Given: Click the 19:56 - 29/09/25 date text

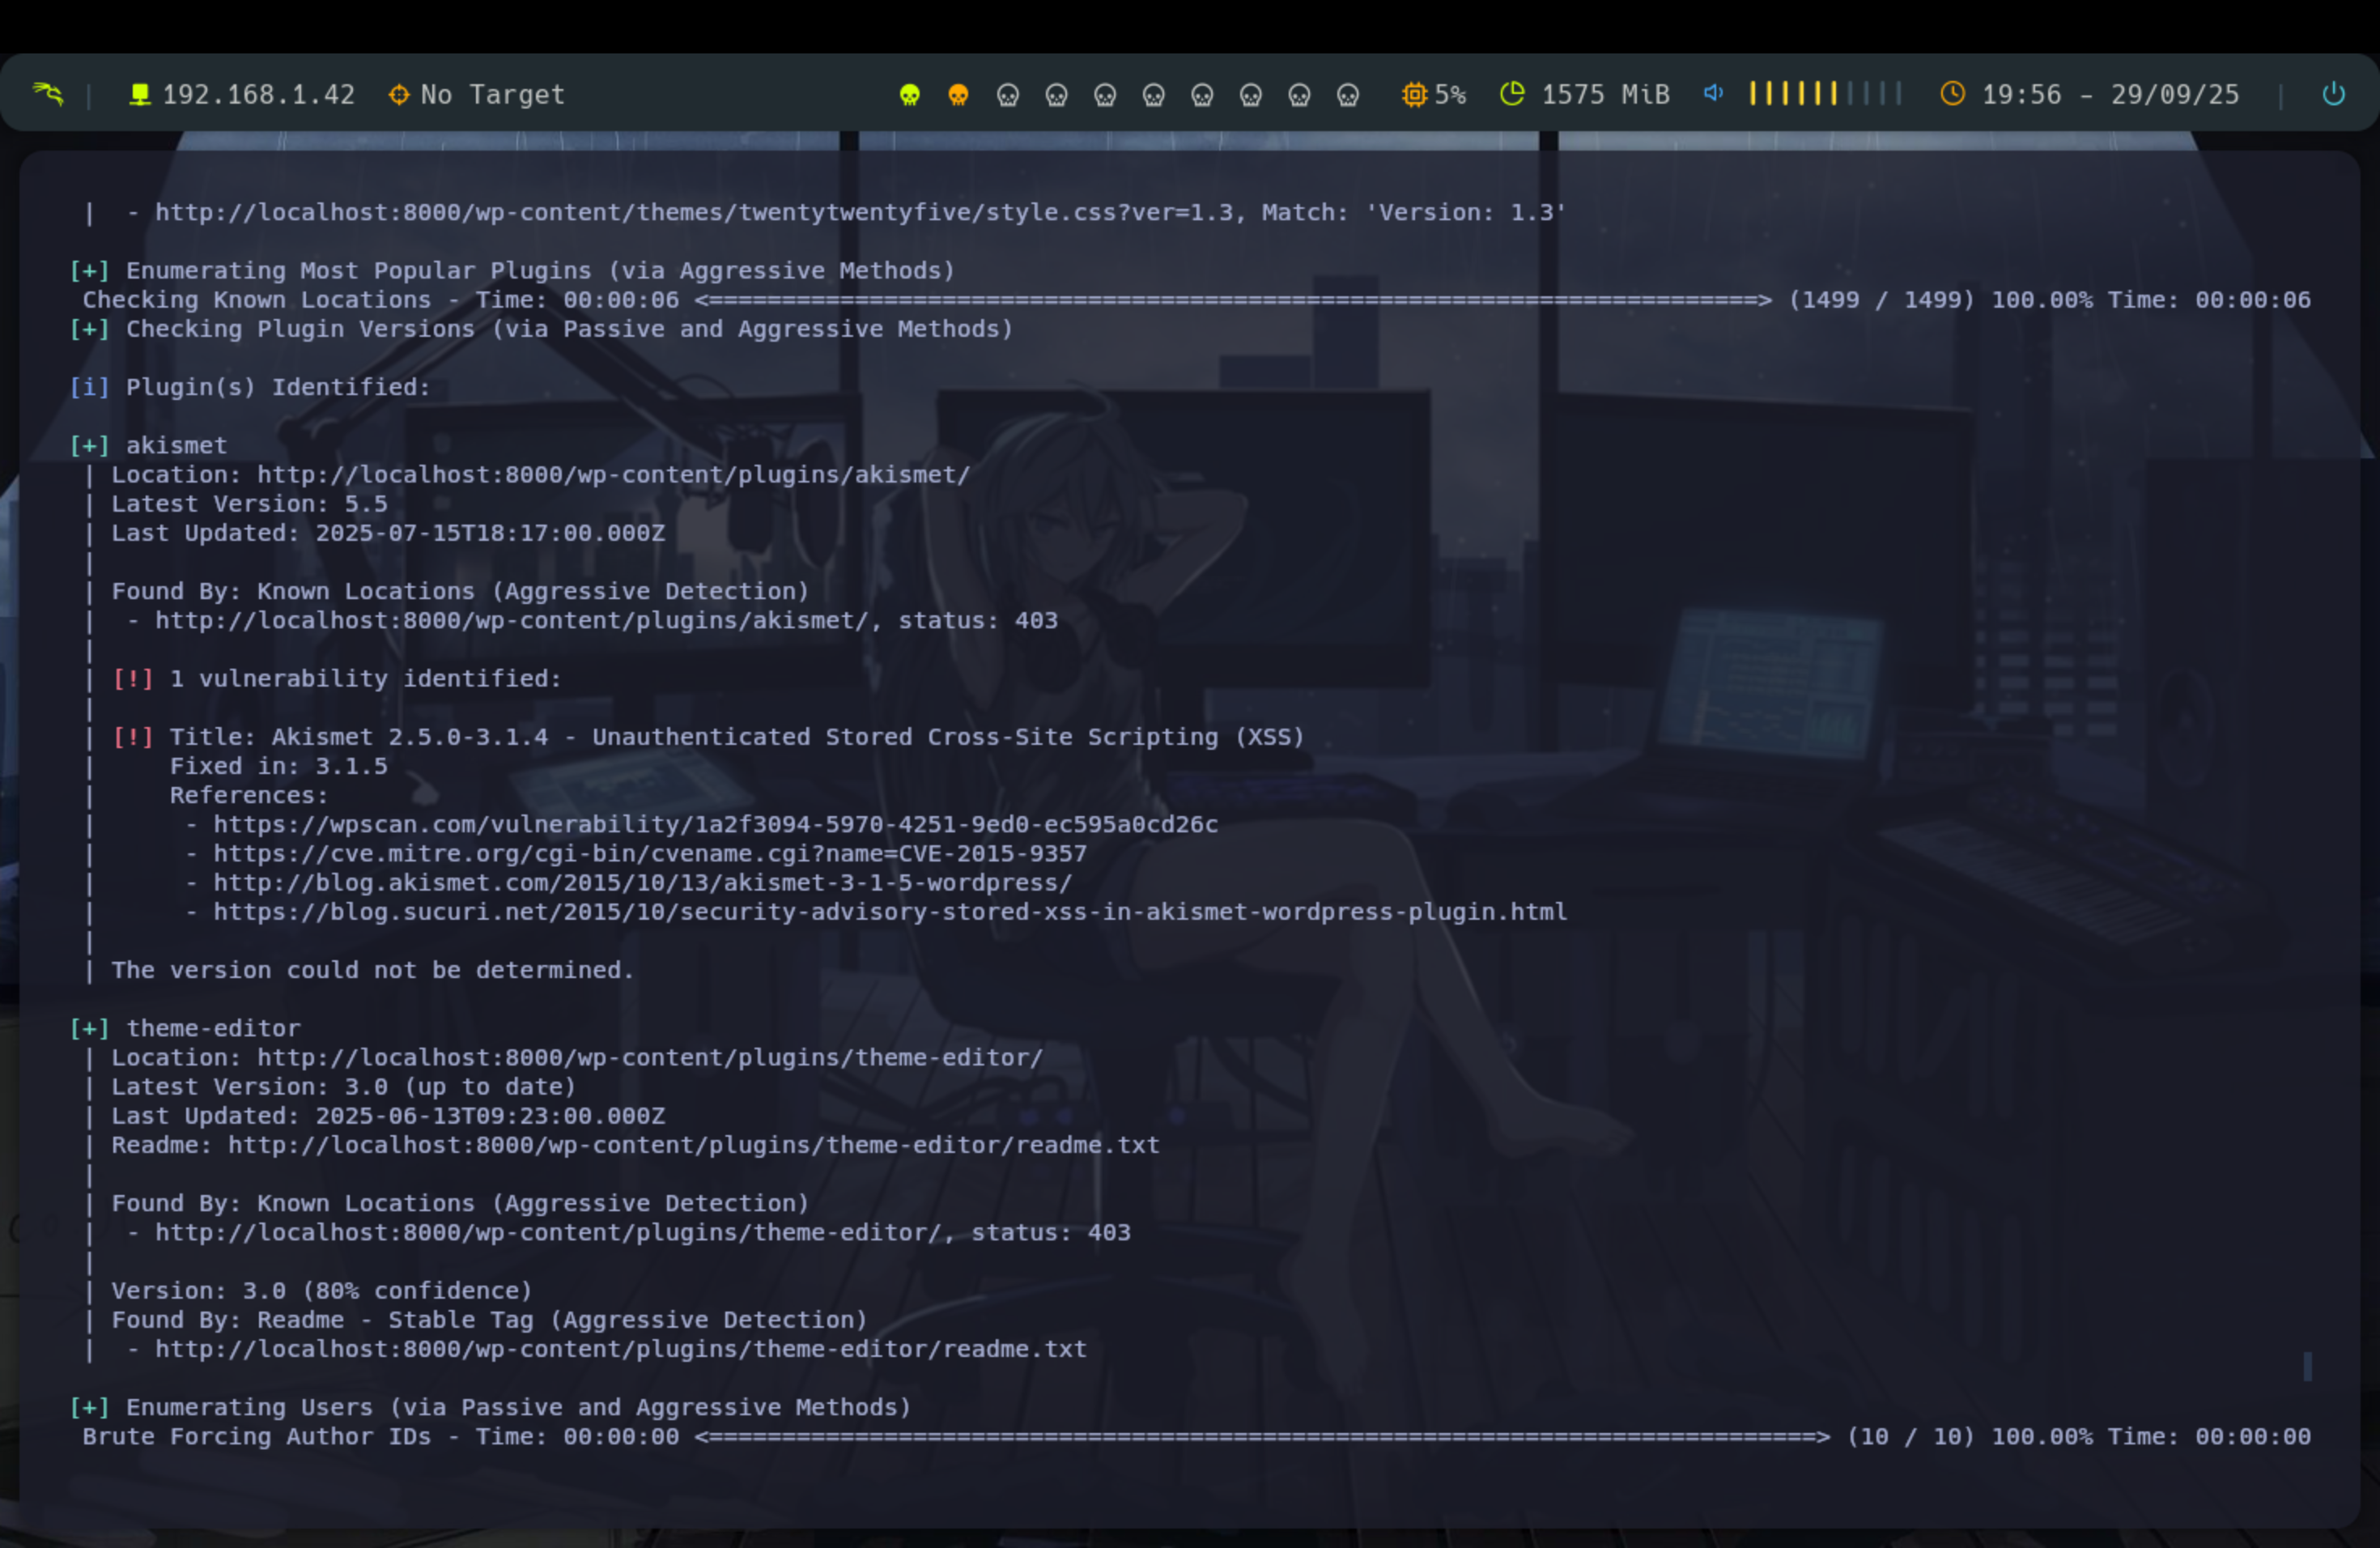Looking at the screenshot, I should point(2110,95).
